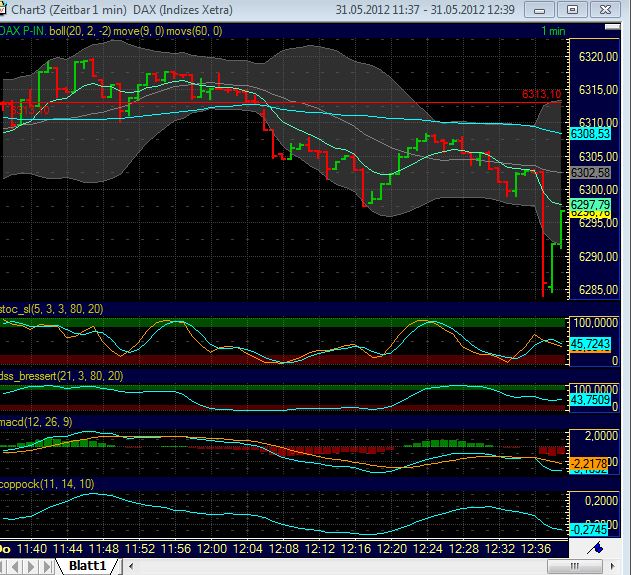Click the 'macd(12, 26, 9)' panel label
The width and height of the screenshot is (631, 575).
pyautogui.click(x=36, y=422)
